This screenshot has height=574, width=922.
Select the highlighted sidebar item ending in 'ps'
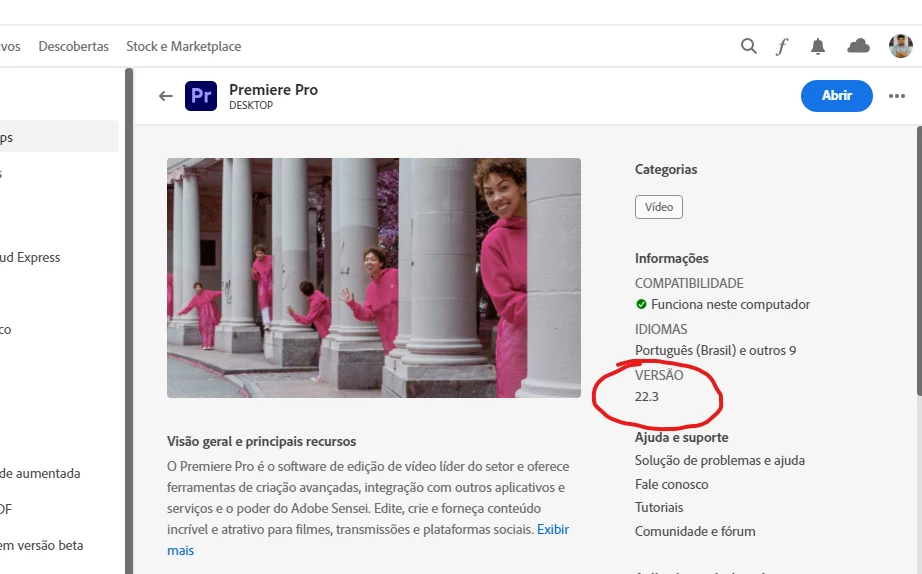pos(59,136)
